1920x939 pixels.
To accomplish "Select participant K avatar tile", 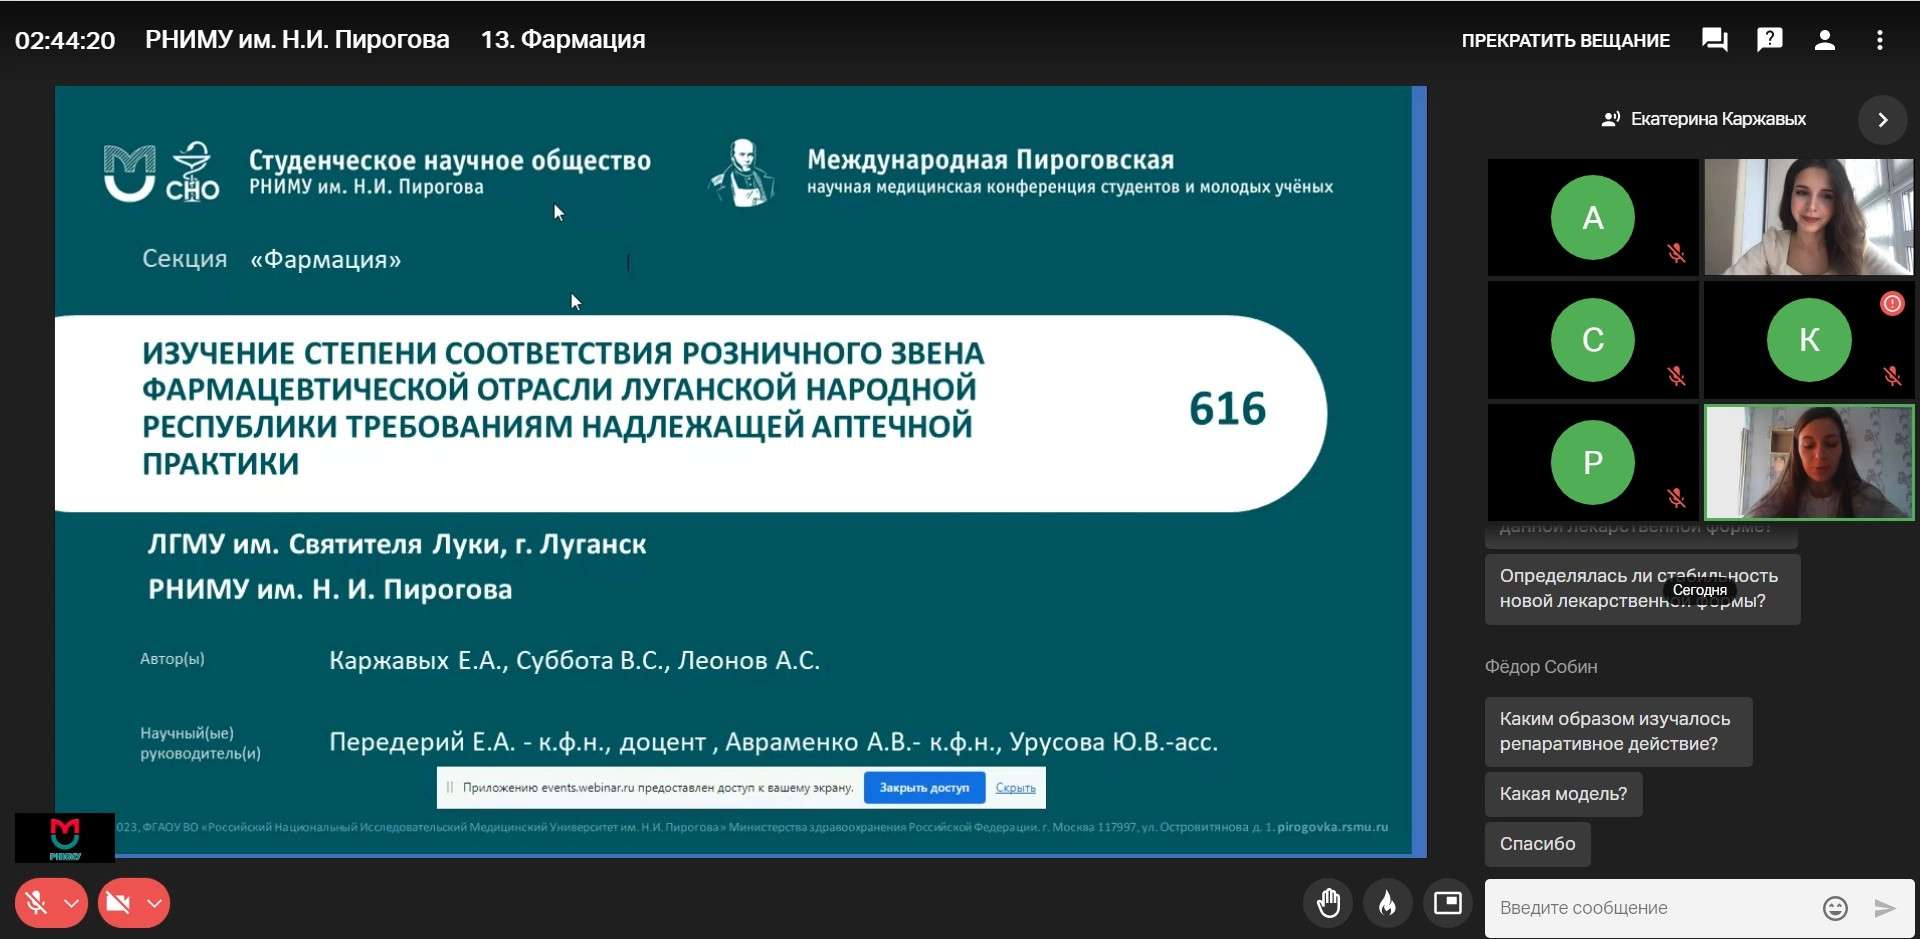I will tap(1809, 340).
